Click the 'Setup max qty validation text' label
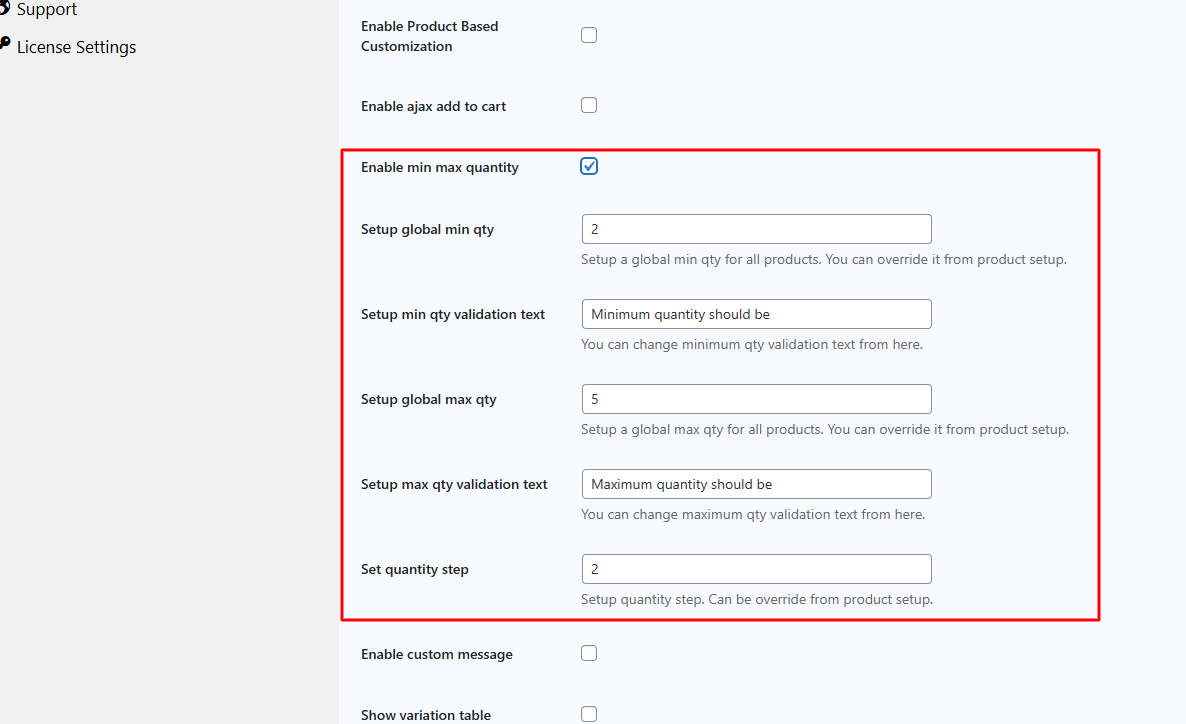Screen dimensions: 1186x724 pos(454,484)
